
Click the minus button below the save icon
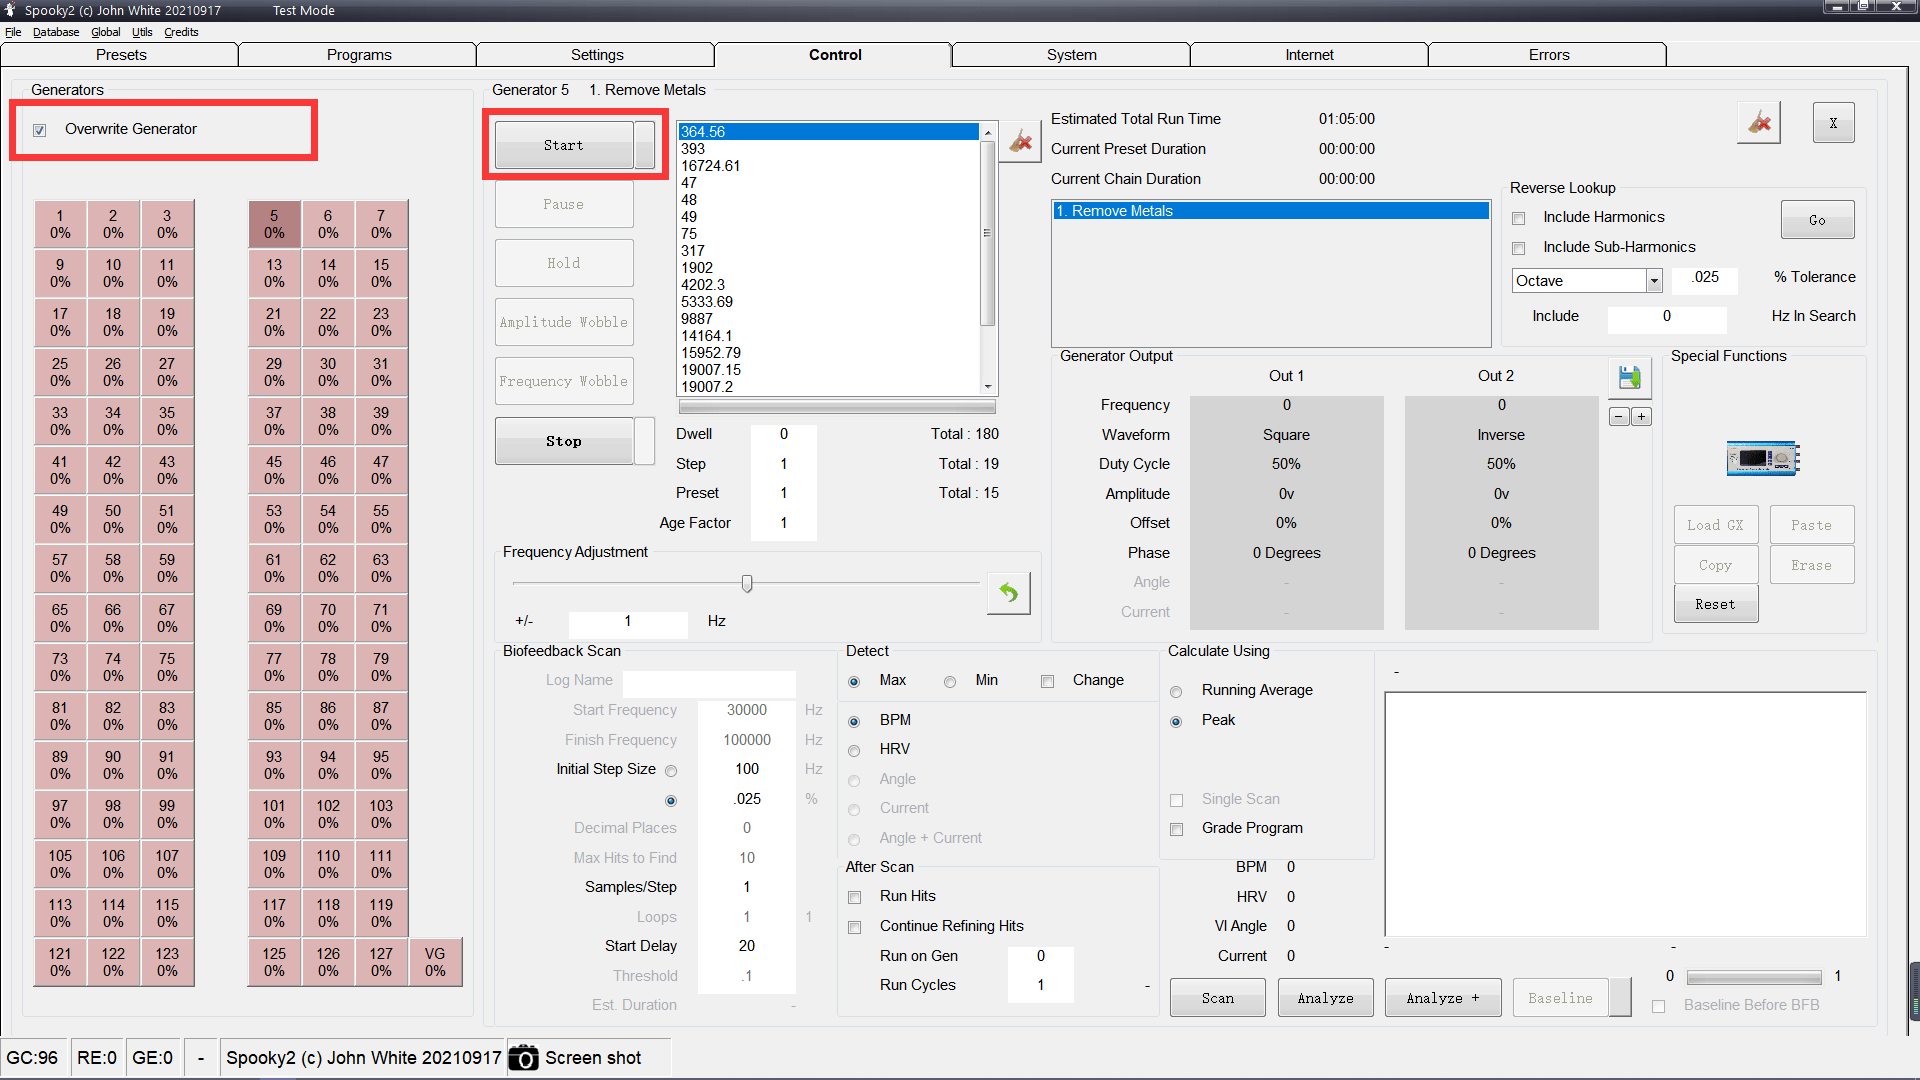(1619, 416)
